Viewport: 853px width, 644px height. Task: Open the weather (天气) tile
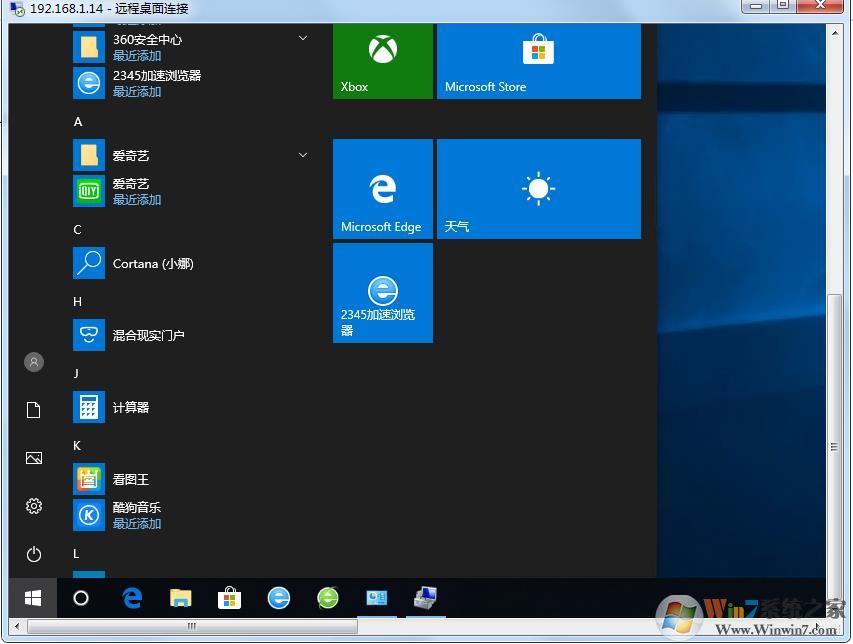pos(538,189)
